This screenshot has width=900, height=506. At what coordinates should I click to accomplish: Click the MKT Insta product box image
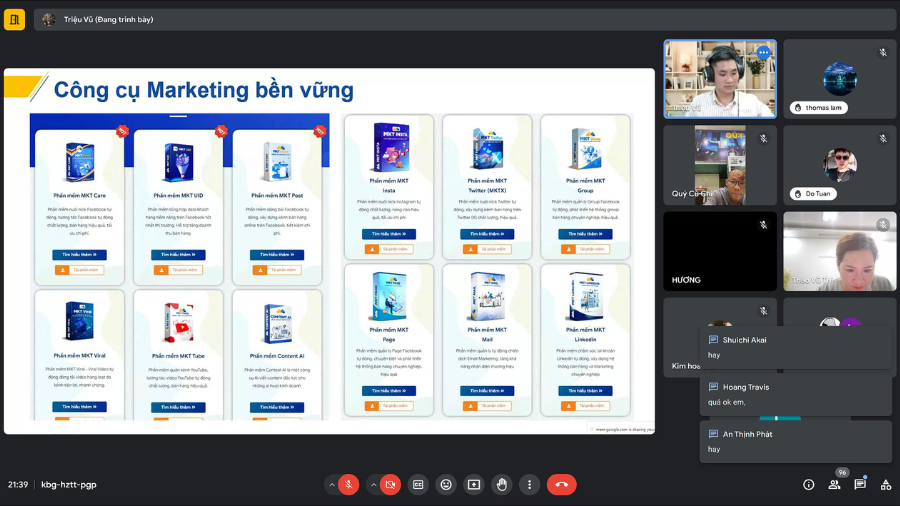[x=389, y=147]
